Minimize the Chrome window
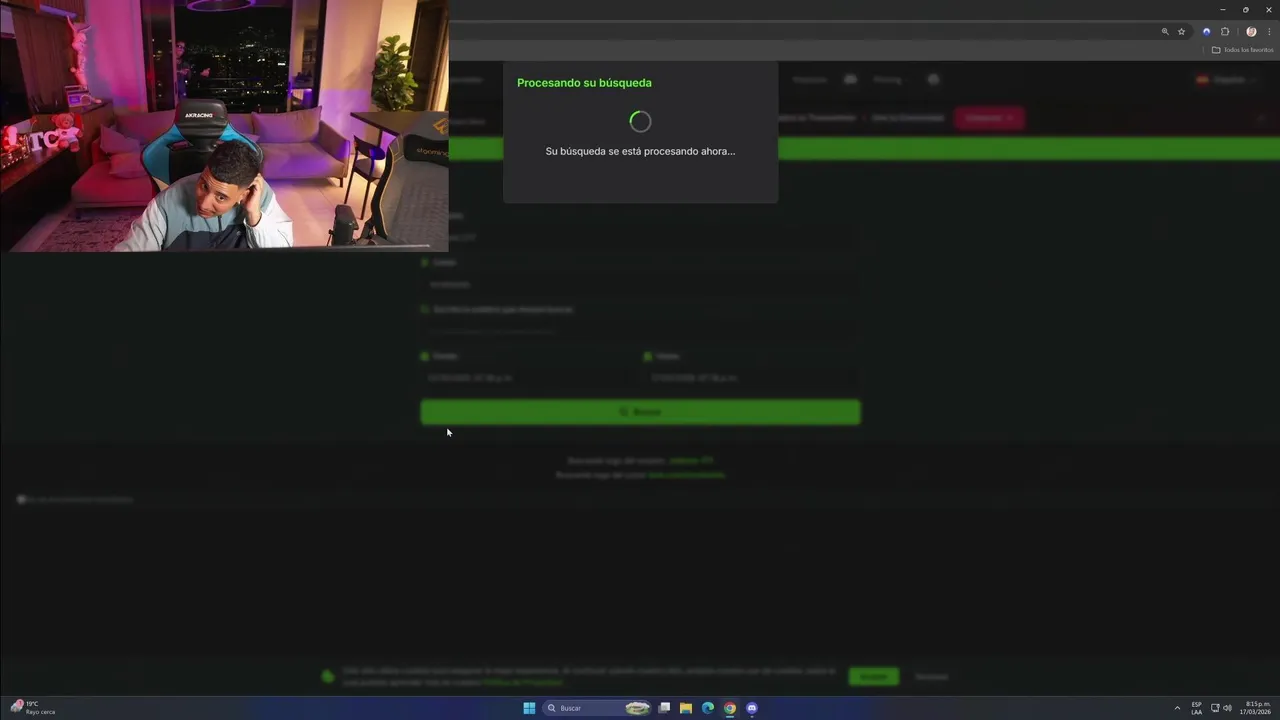 click(1222, 9)
